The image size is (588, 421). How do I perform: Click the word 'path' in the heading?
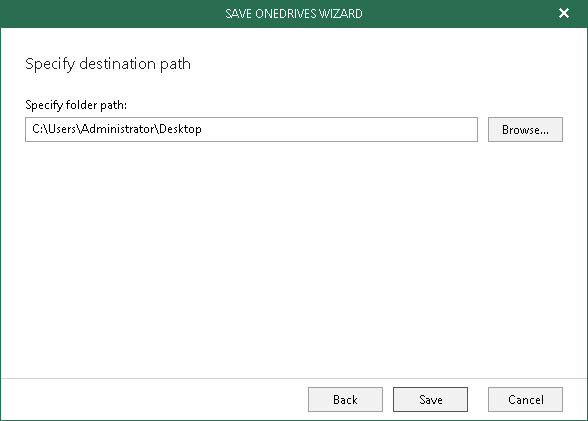176,64
